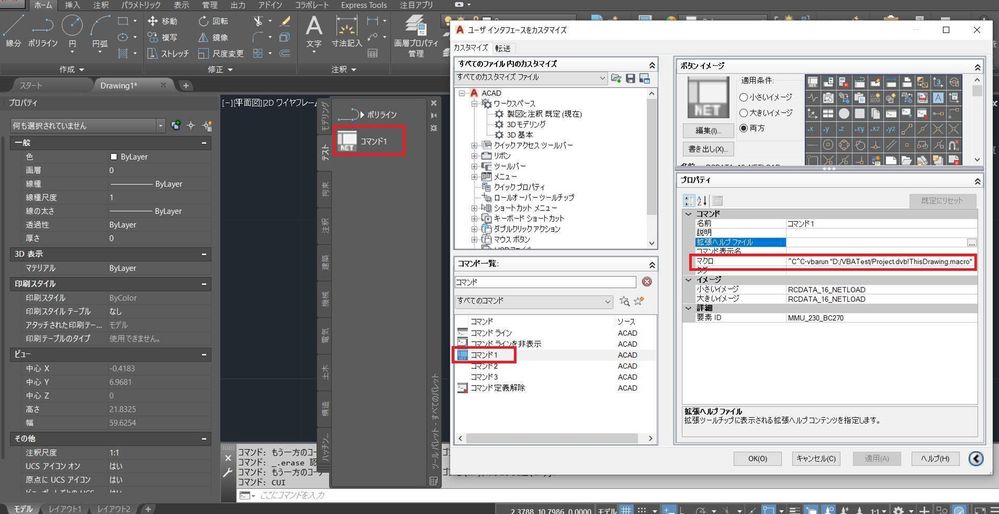Switch to the レイアウト1 layout tab
This screenshot has height=514, width=999.
[63, 509]
